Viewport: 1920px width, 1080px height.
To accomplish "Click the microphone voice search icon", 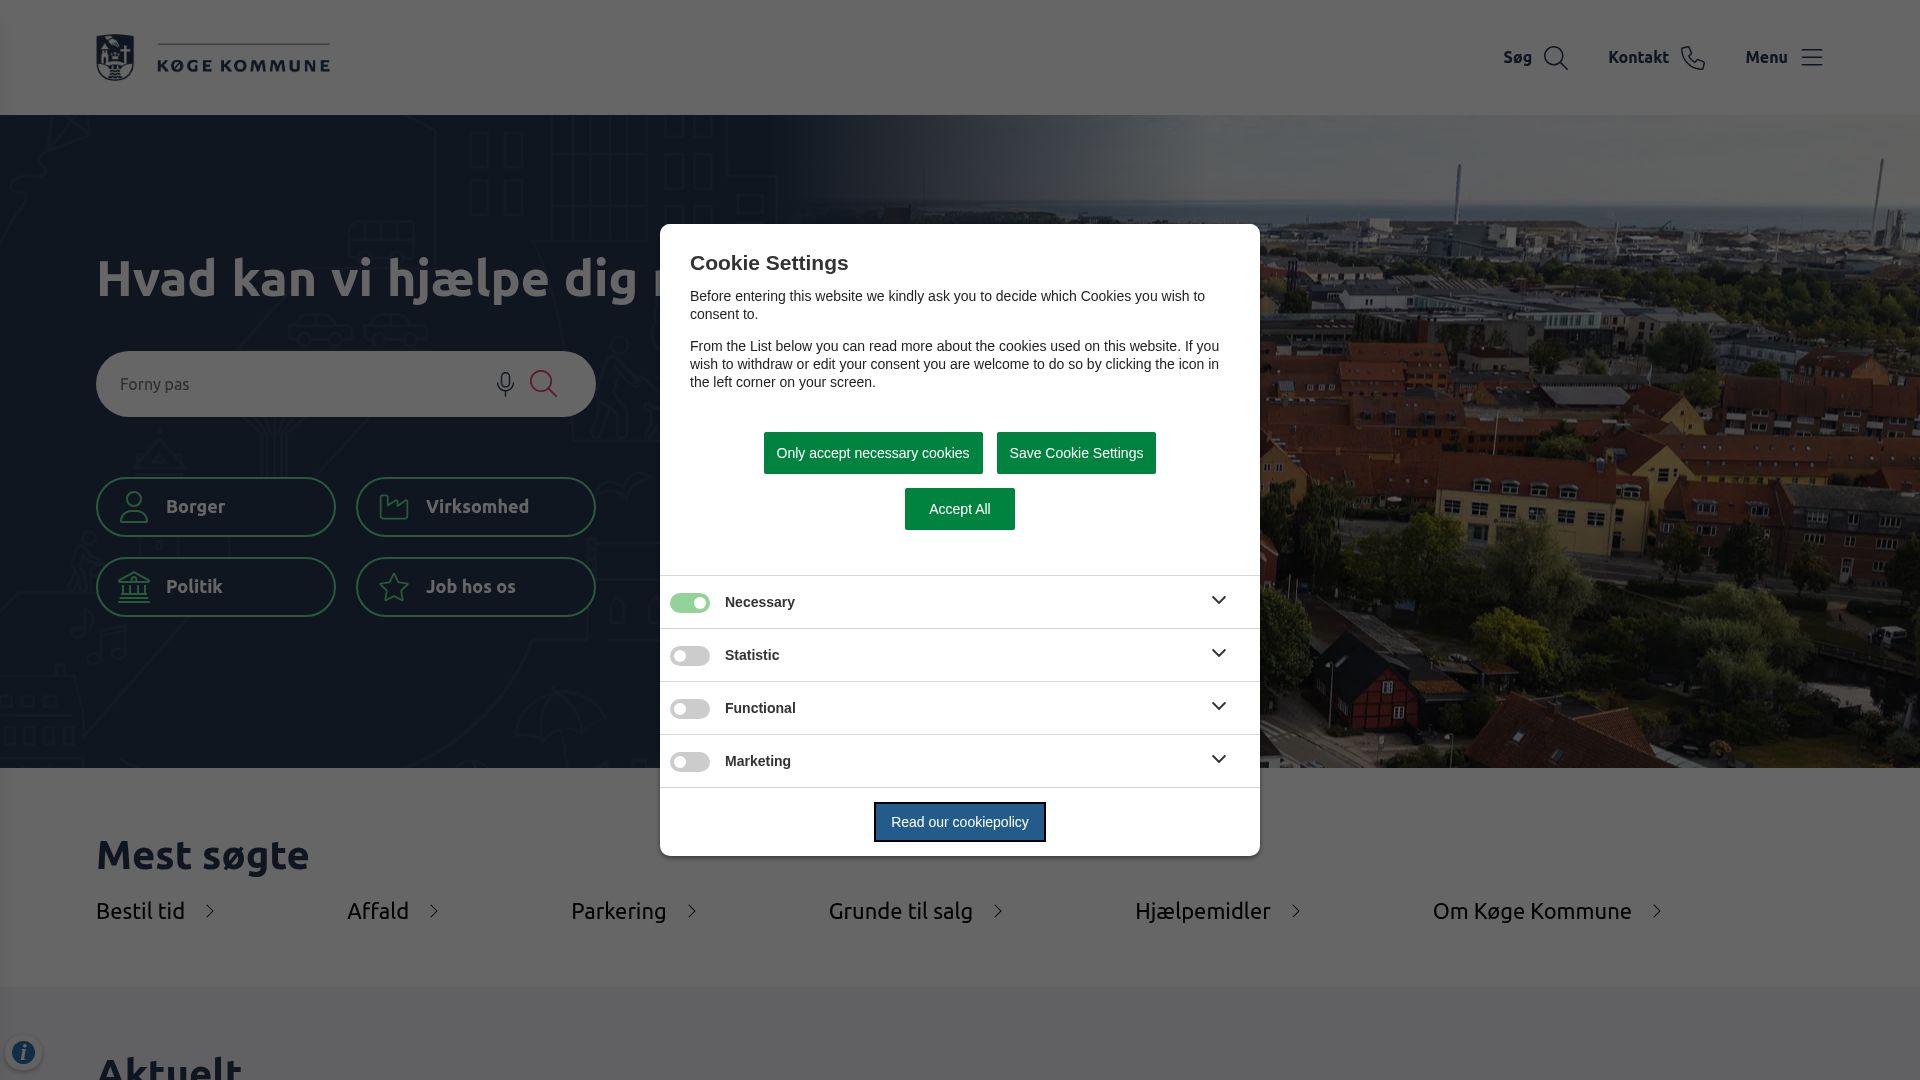I will pyautogui.click(x=505, y=384).
